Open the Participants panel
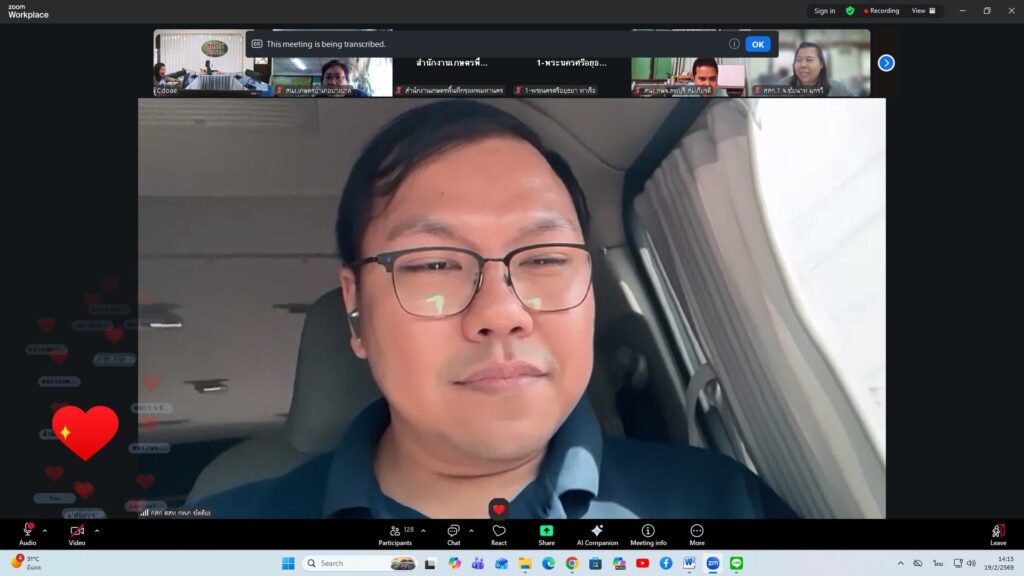Screen dimensions: 1024x576 pyautogui.click(x=394, y=533)
